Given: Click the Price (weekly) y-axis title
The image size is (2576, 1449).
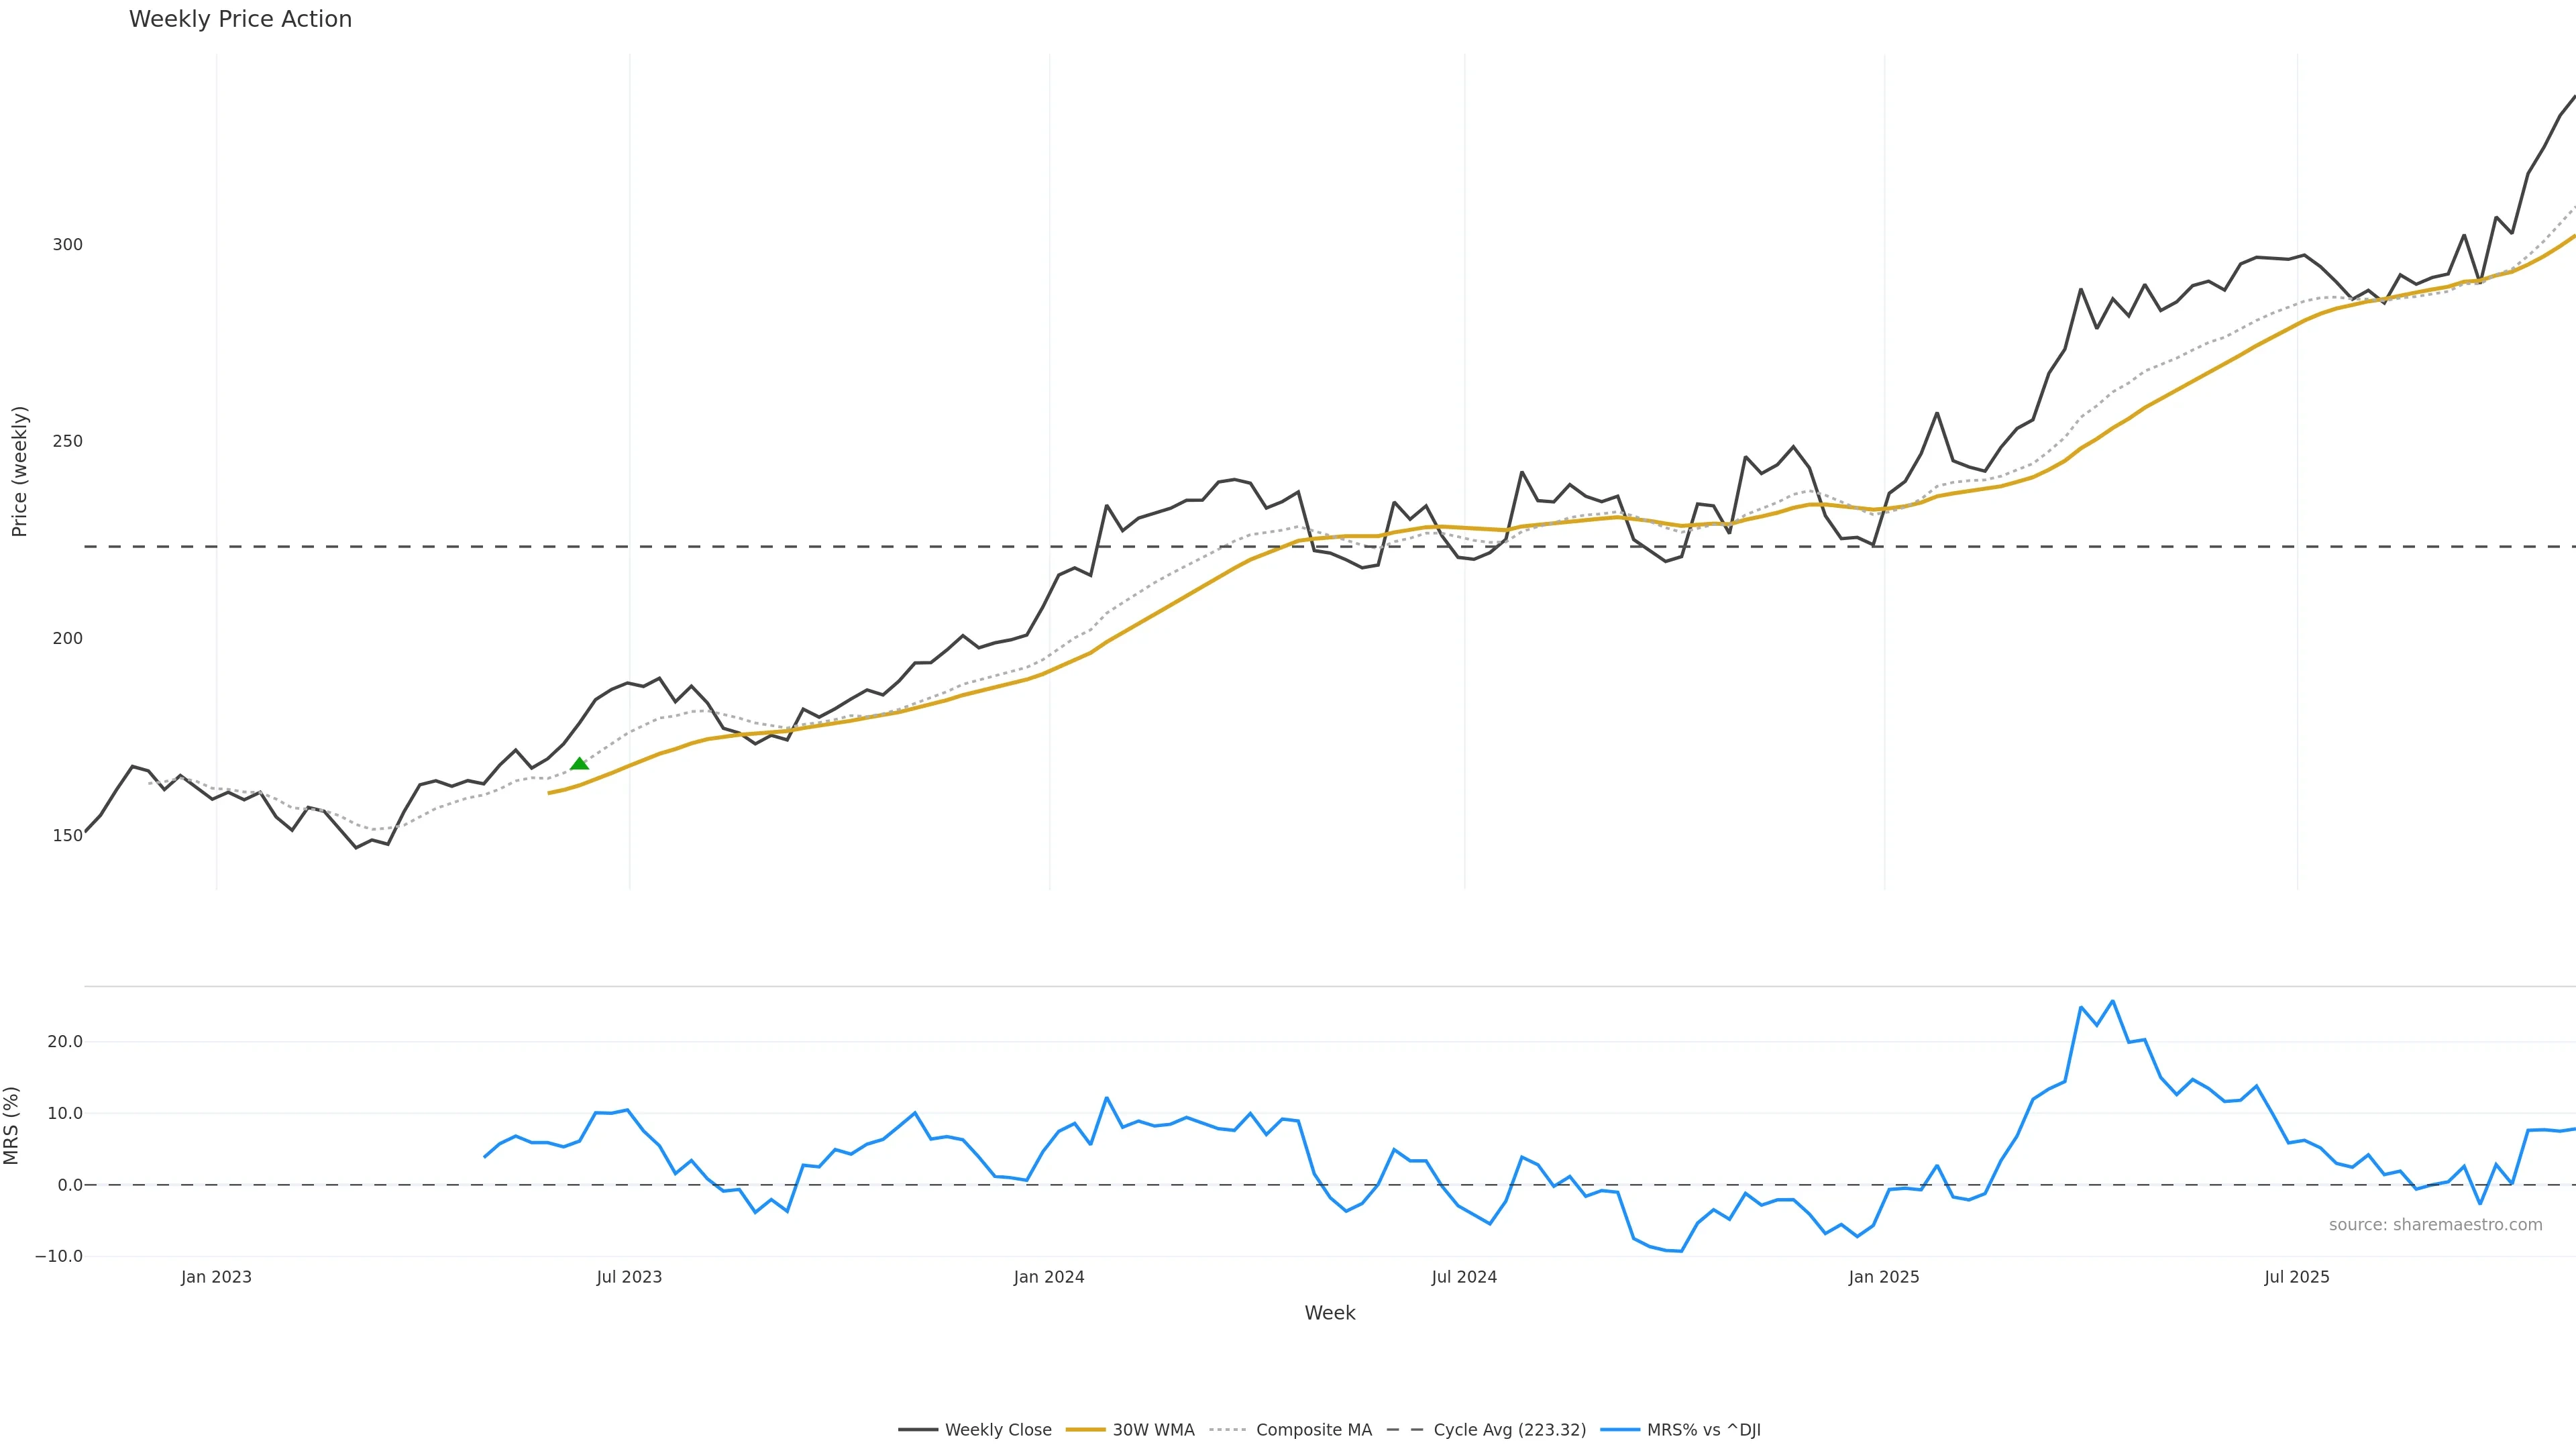Looking at the screenshot, I should [x=19, y=471].
